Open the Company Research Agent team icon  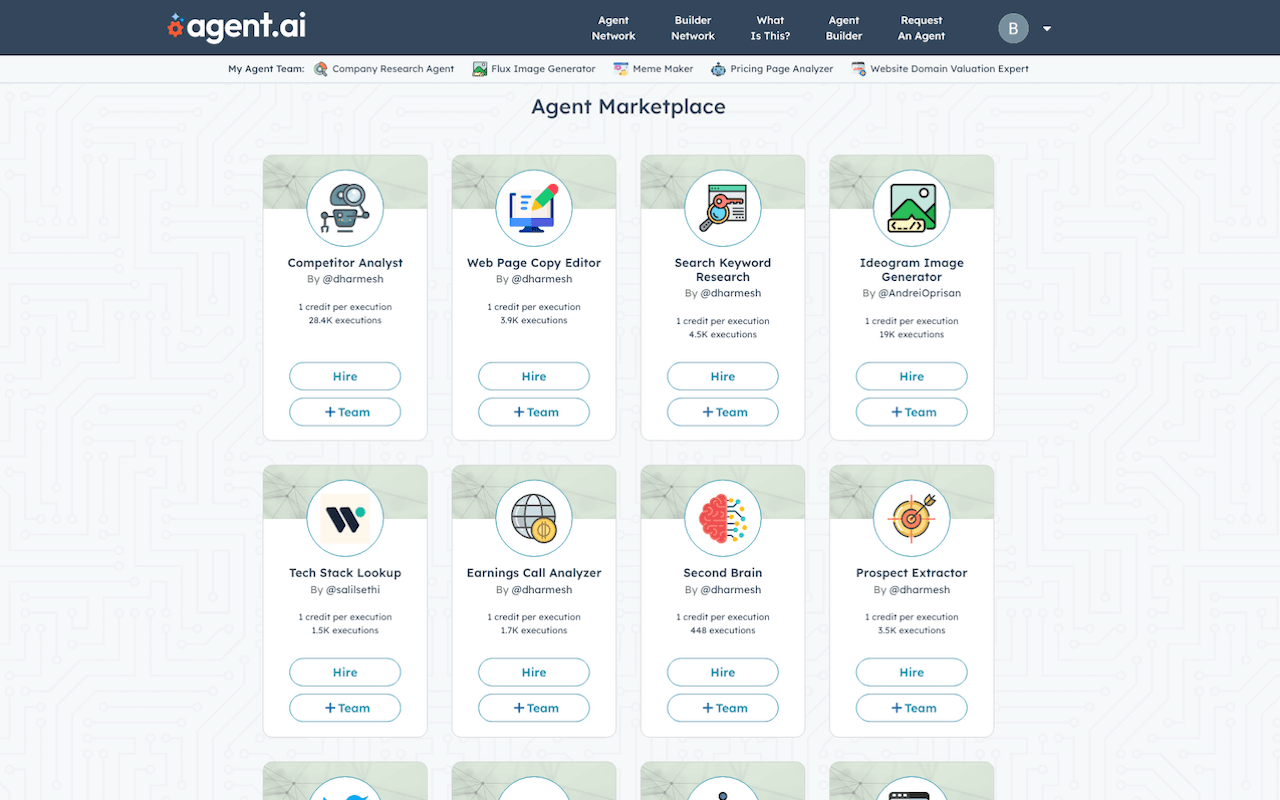coord(321,68)
